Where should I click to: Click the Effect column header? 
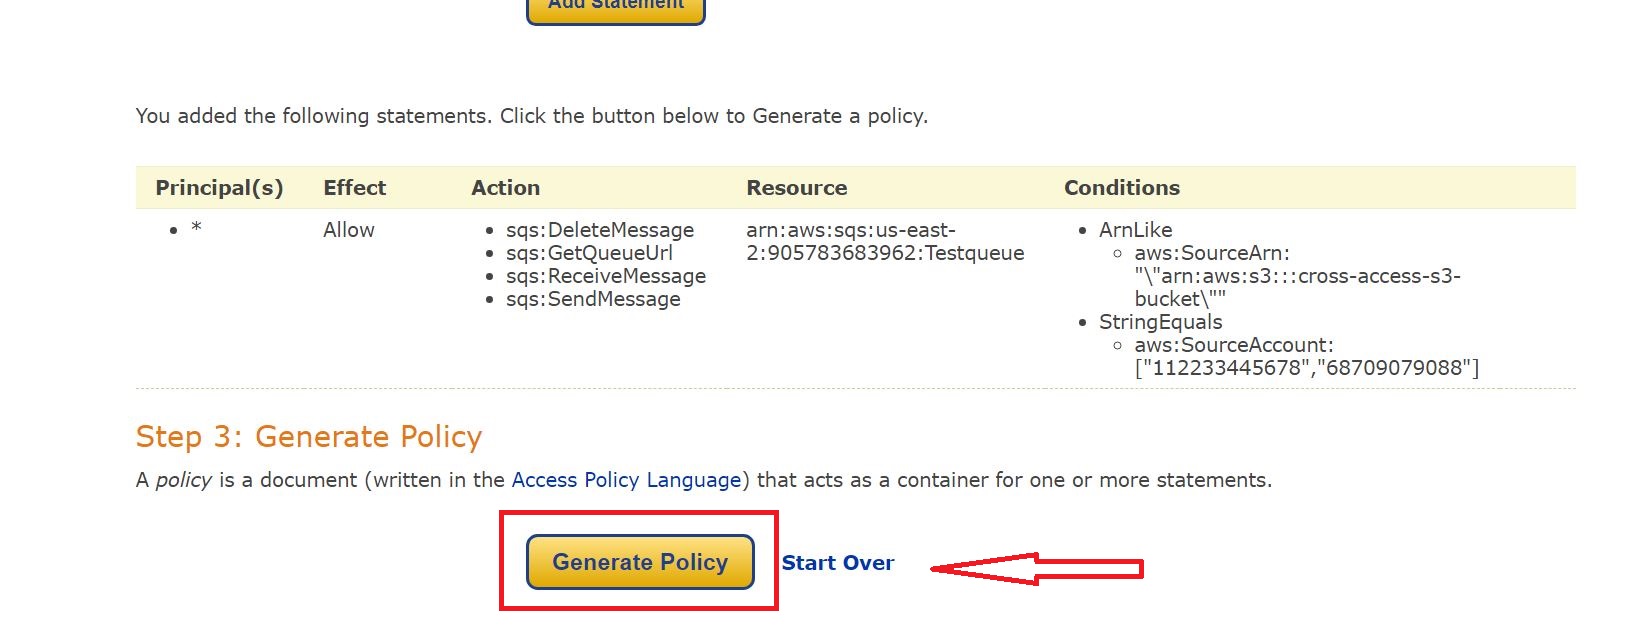click(x=354, y=188)
